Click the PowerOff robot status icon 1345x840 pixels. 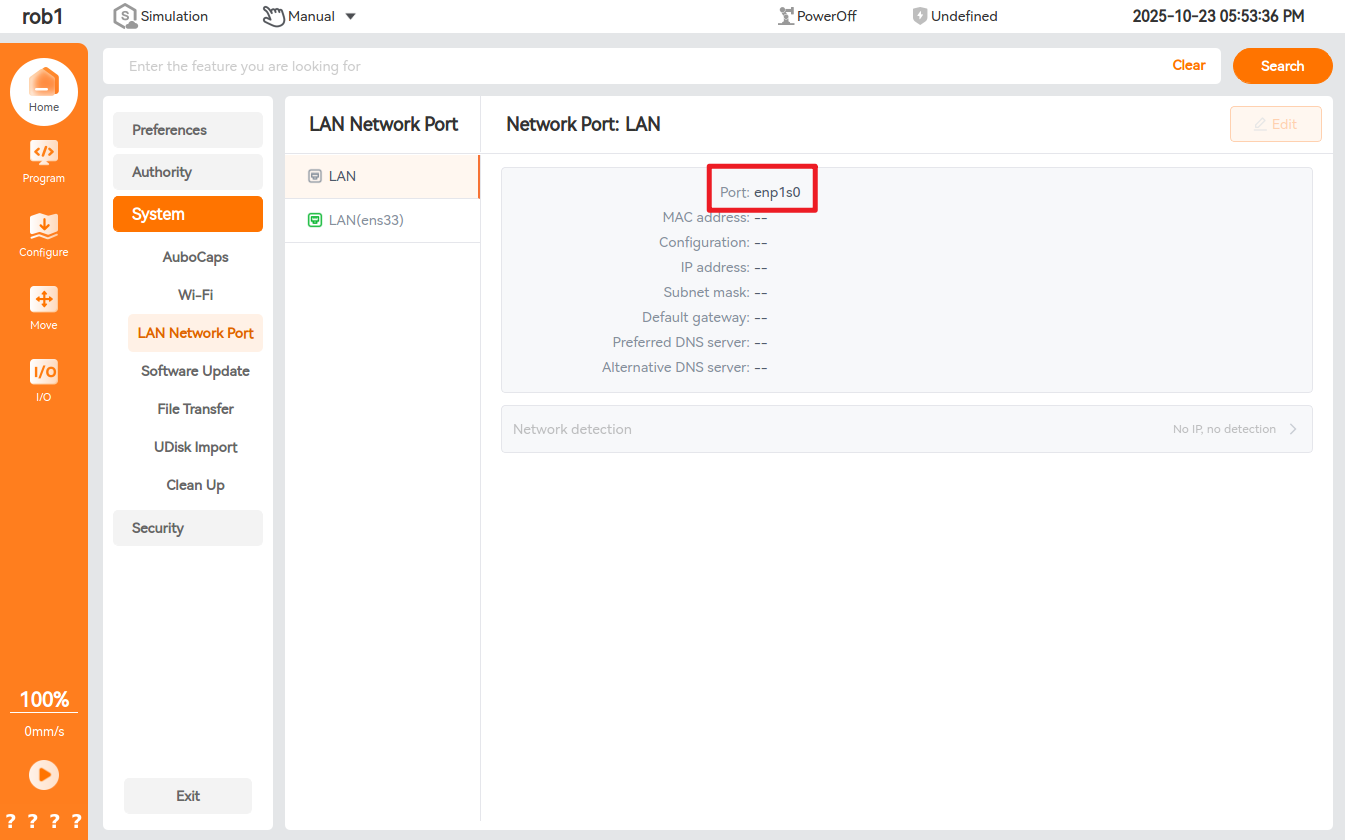[x=786, y=16]
